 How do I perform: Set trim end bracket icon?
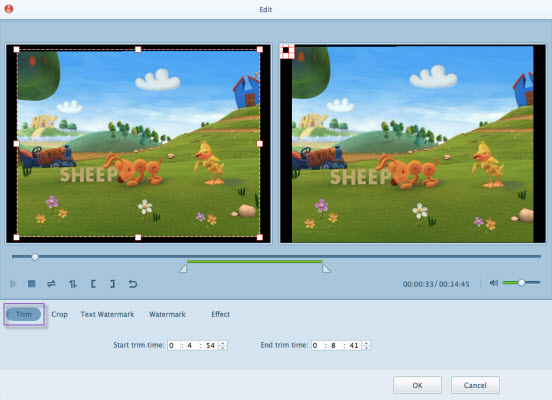pos(112,284)
